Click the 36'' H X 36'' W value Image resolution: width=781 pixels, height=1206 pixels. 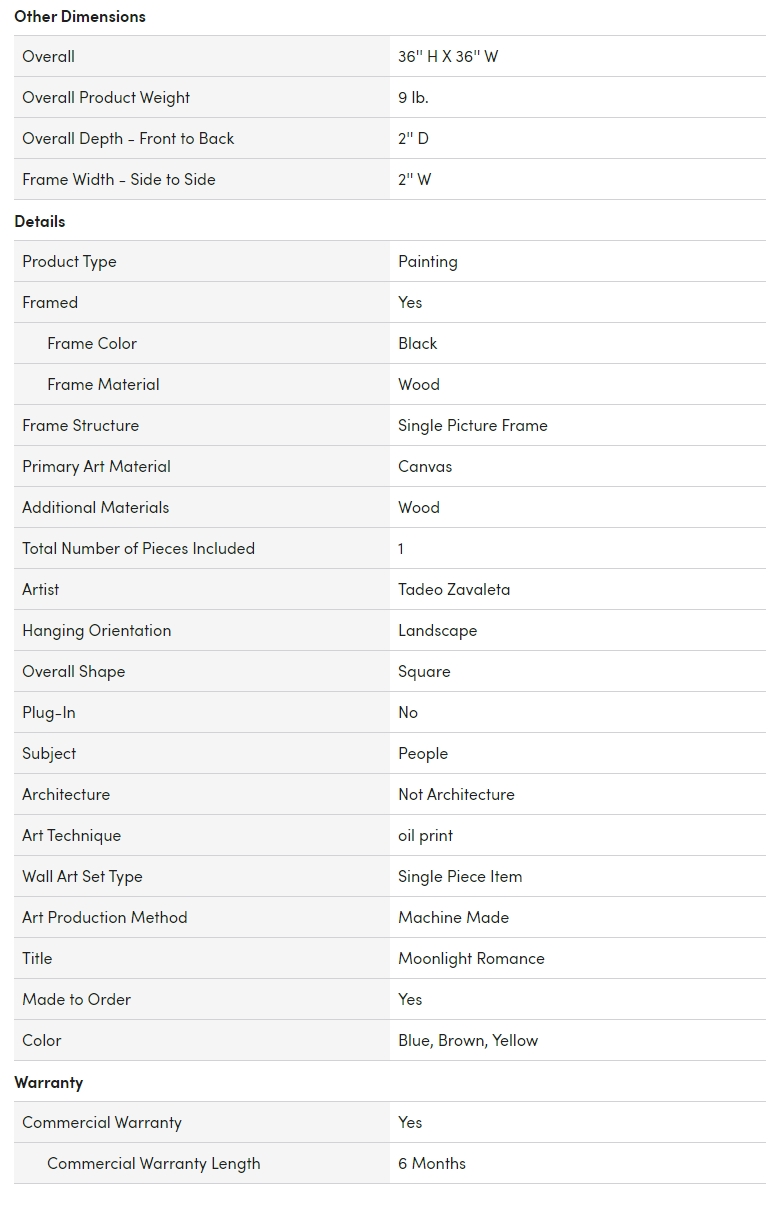[448, 56]
